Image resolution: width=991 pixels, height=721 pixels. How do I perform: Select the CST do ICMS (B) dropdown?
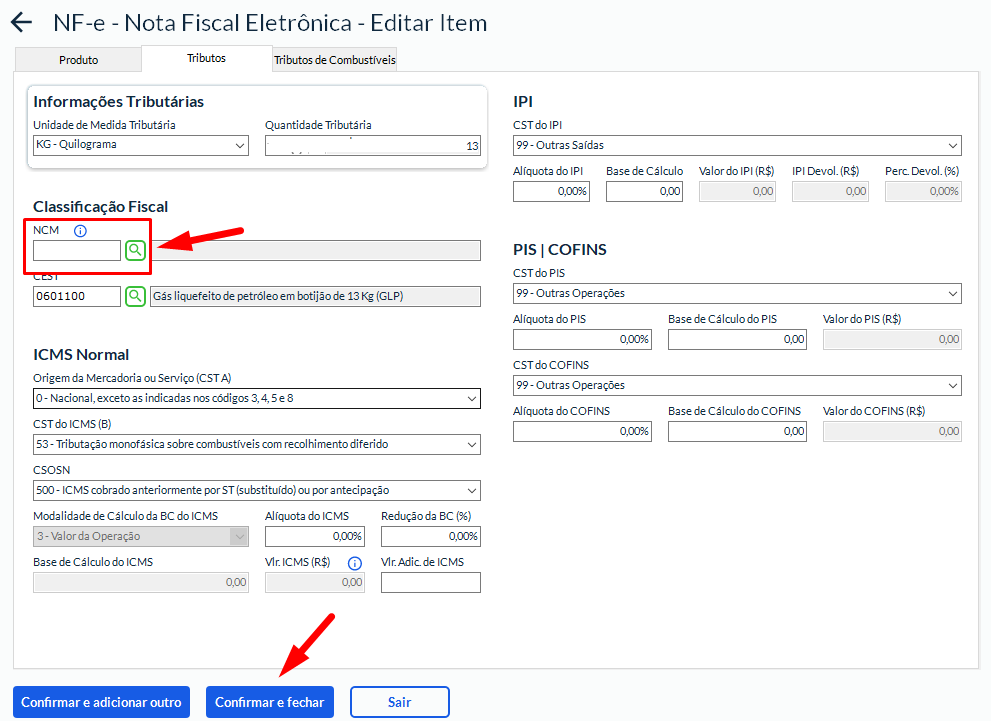[256, 444]
